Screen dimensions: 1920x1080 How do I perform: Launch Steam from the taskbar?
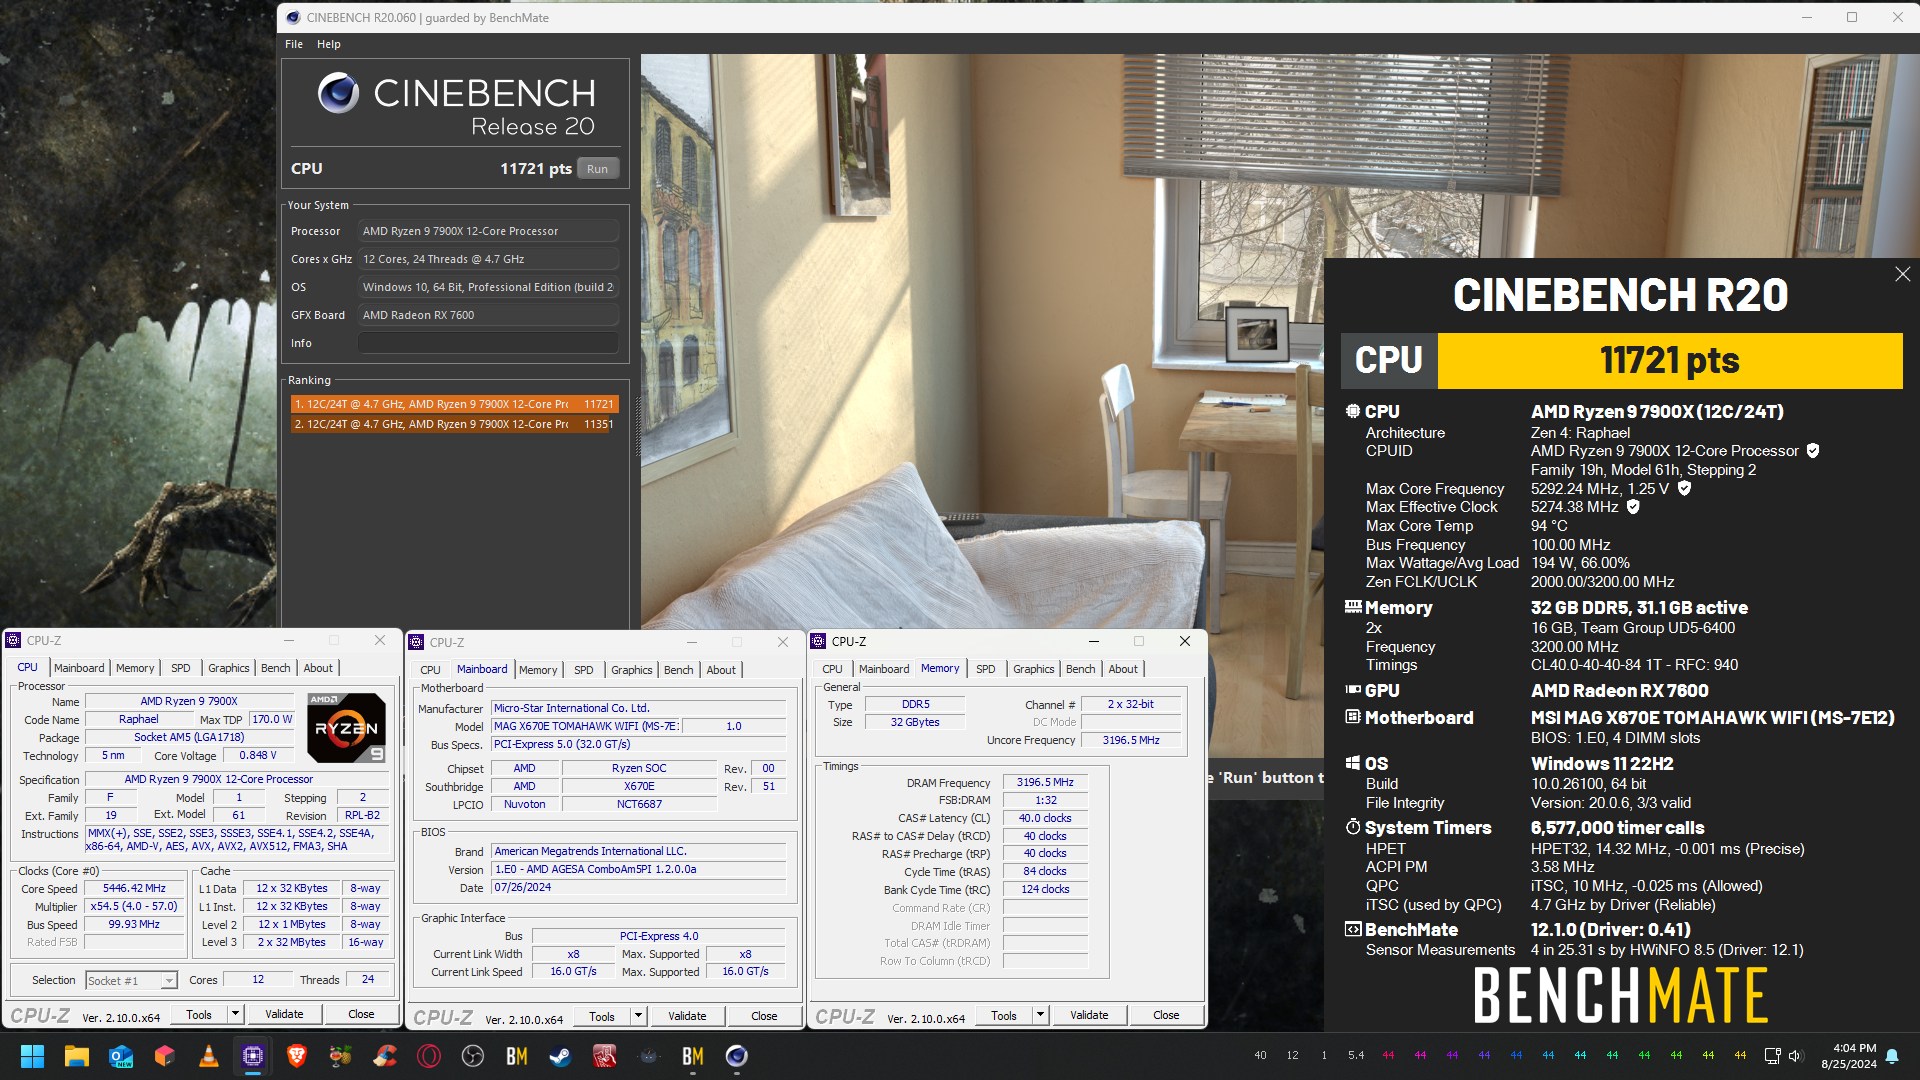tap(560, 1056)
